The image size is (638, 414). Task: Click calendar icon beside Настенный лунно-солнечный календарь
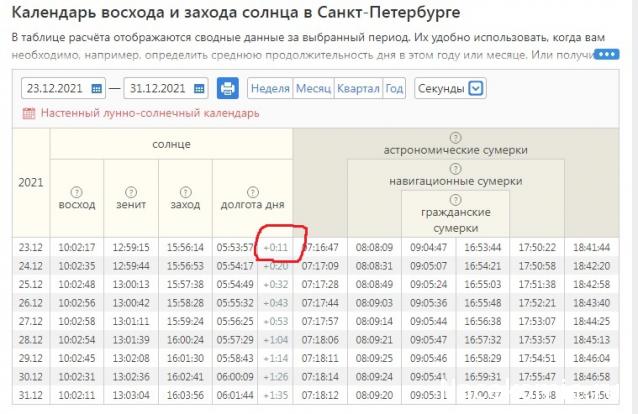click(x=28, y=114)
